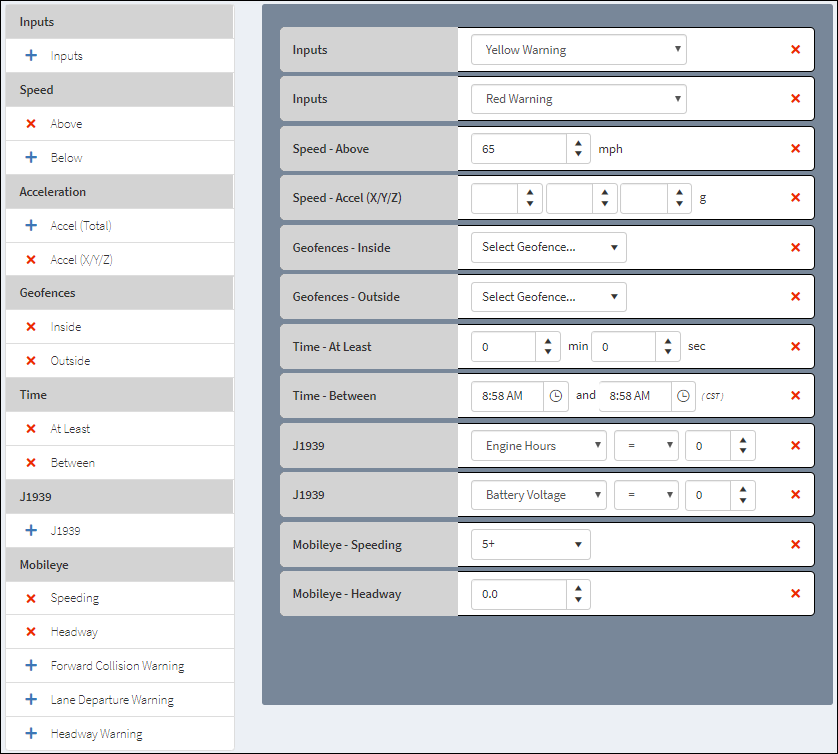This screenshot has height=754, width=838.
Task: Delete the Time - At Least row
Action: [795, 346]
